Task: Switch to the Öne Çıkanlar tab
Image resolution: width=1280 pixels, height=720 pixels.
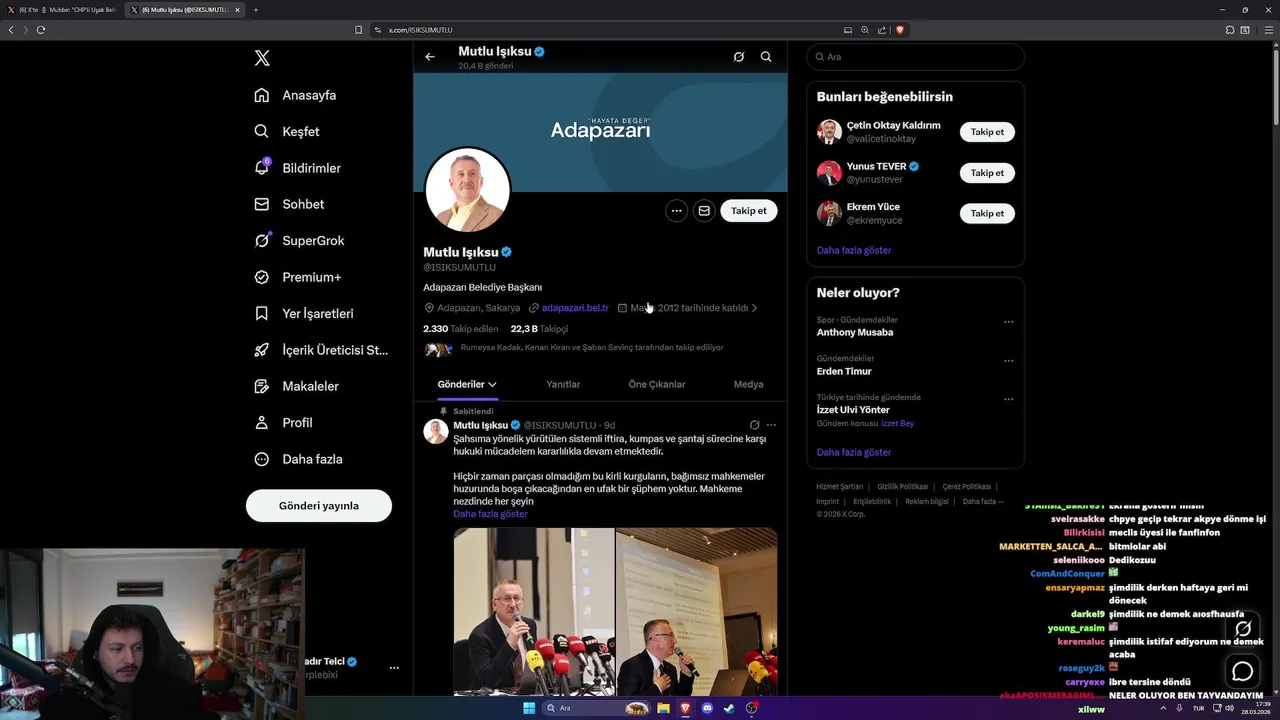Action: (657, 385)
